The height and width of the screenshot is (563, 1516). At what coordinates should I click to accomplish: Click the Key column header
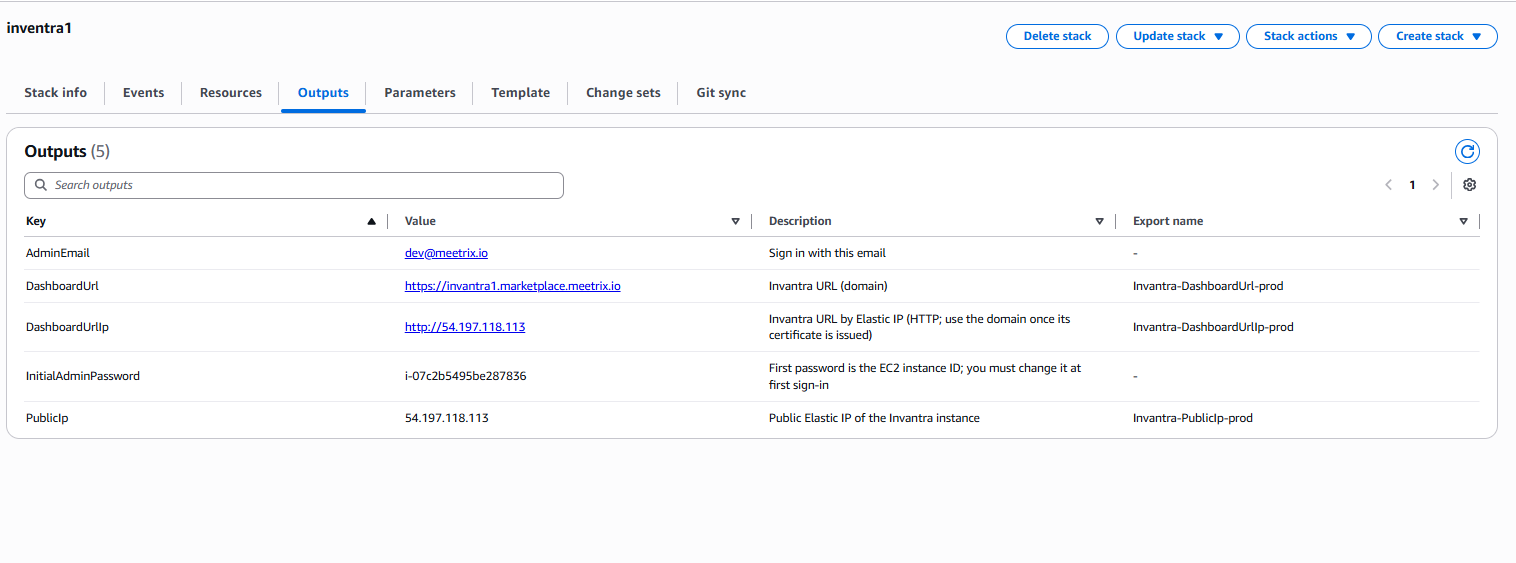(x=36, y=221)
